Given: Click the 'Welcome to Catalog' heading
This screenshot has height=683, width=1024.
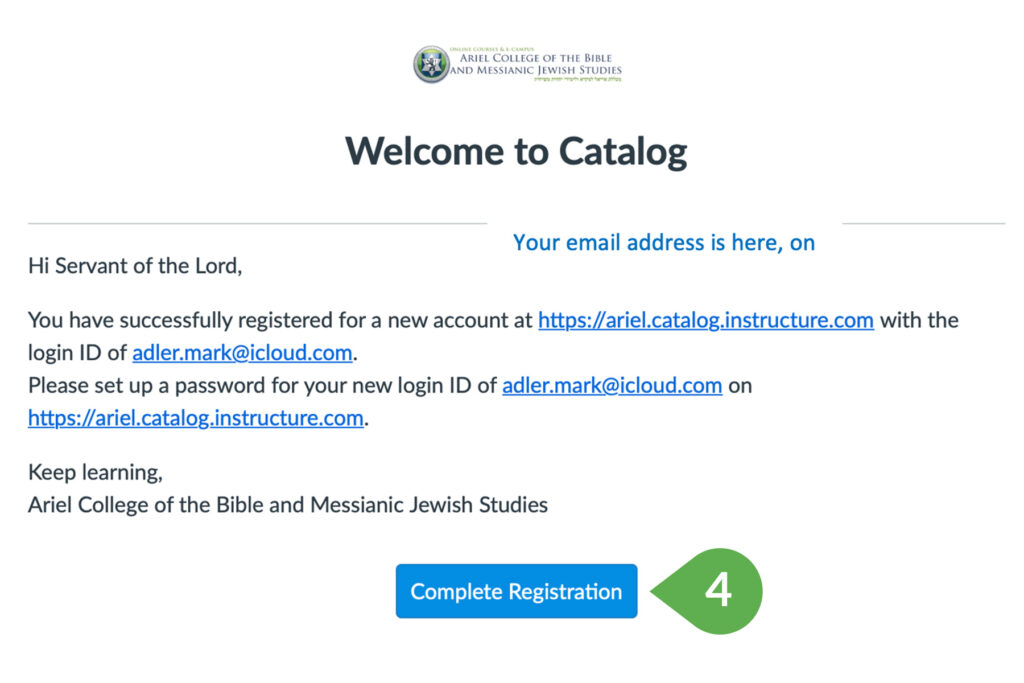Looking at the screenshot, I should click(516, 151).
